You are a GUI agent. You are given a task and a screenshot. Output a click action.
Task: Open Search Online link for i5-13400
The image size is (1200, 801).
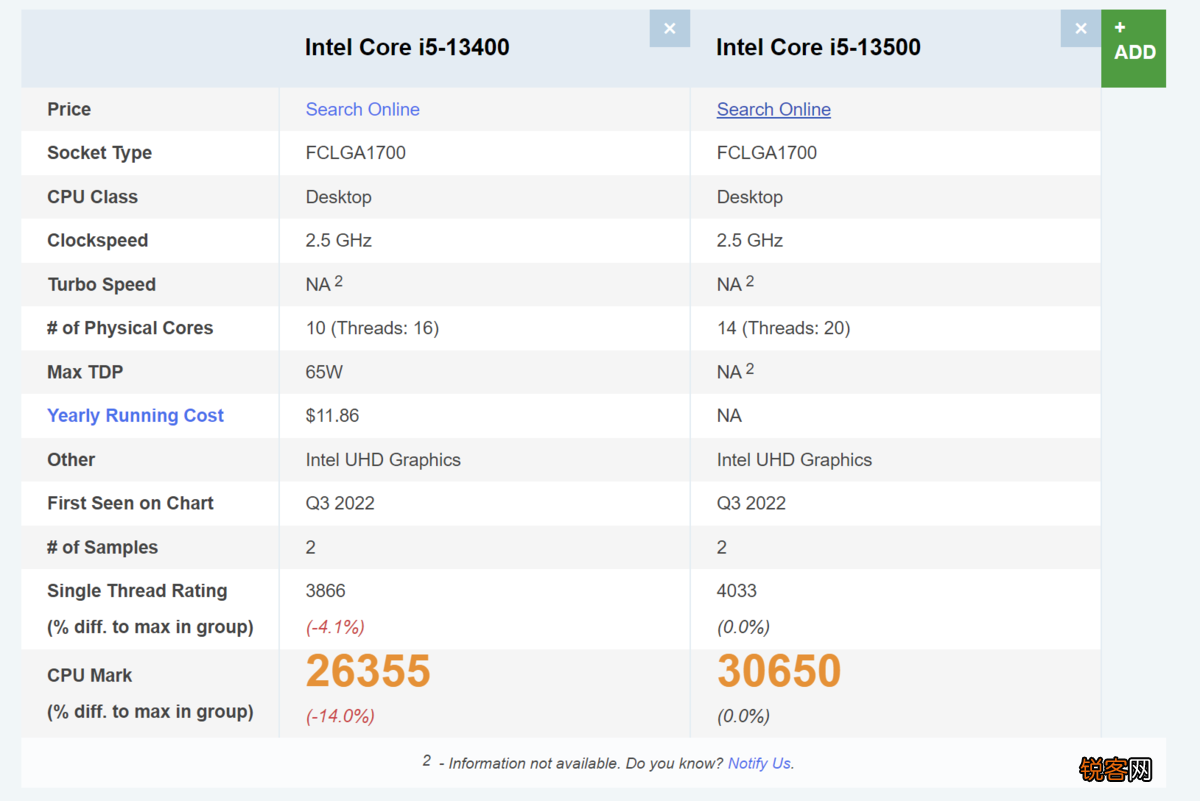pos(362,109)
